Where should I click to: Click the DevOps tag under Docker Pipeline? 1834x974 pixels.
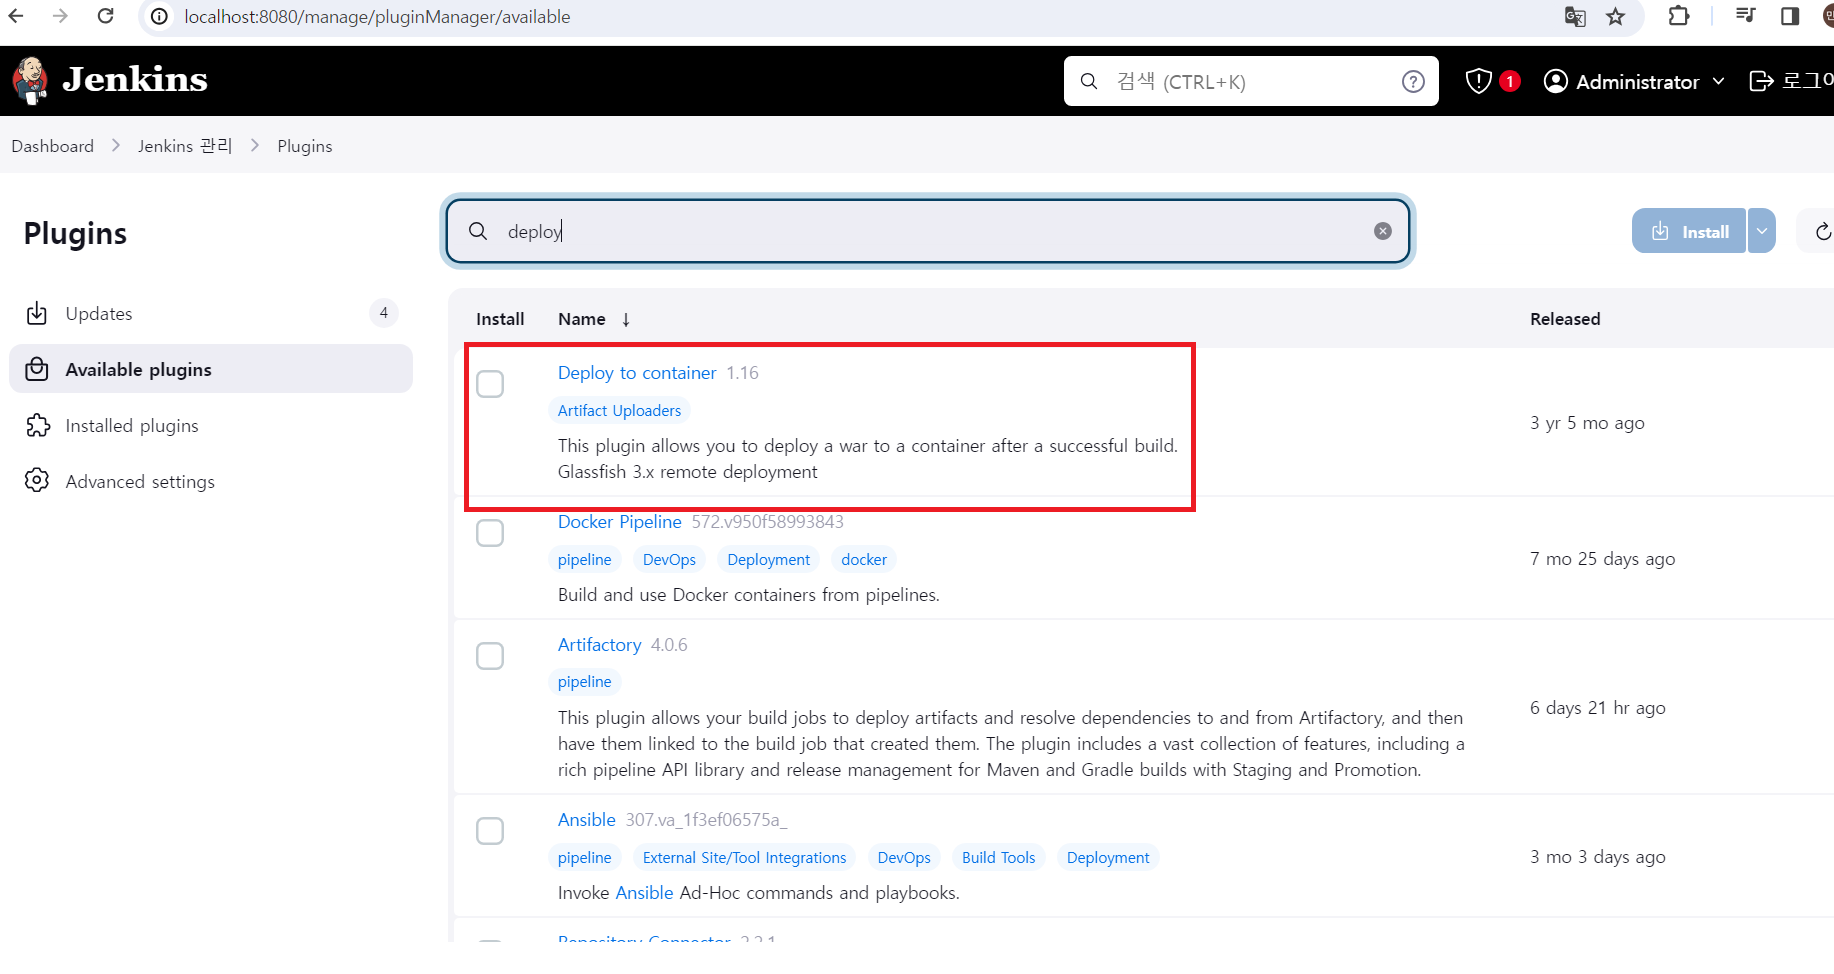coord(669,560)
